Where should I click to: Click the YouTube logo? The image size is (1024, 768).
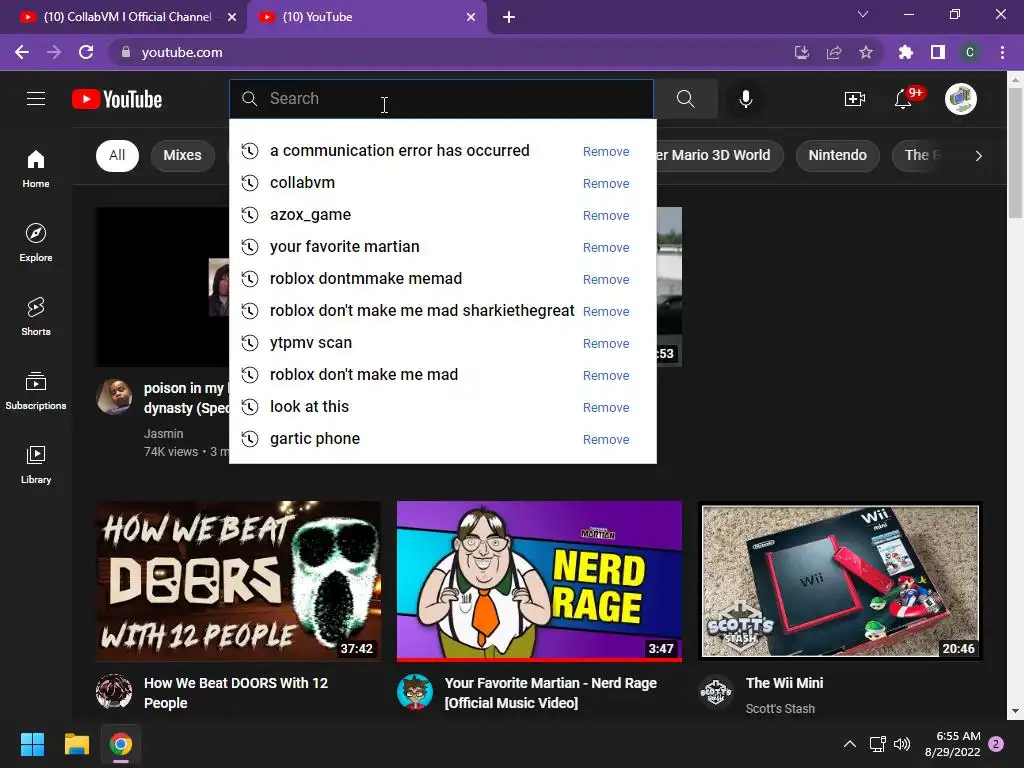(117, 99)
